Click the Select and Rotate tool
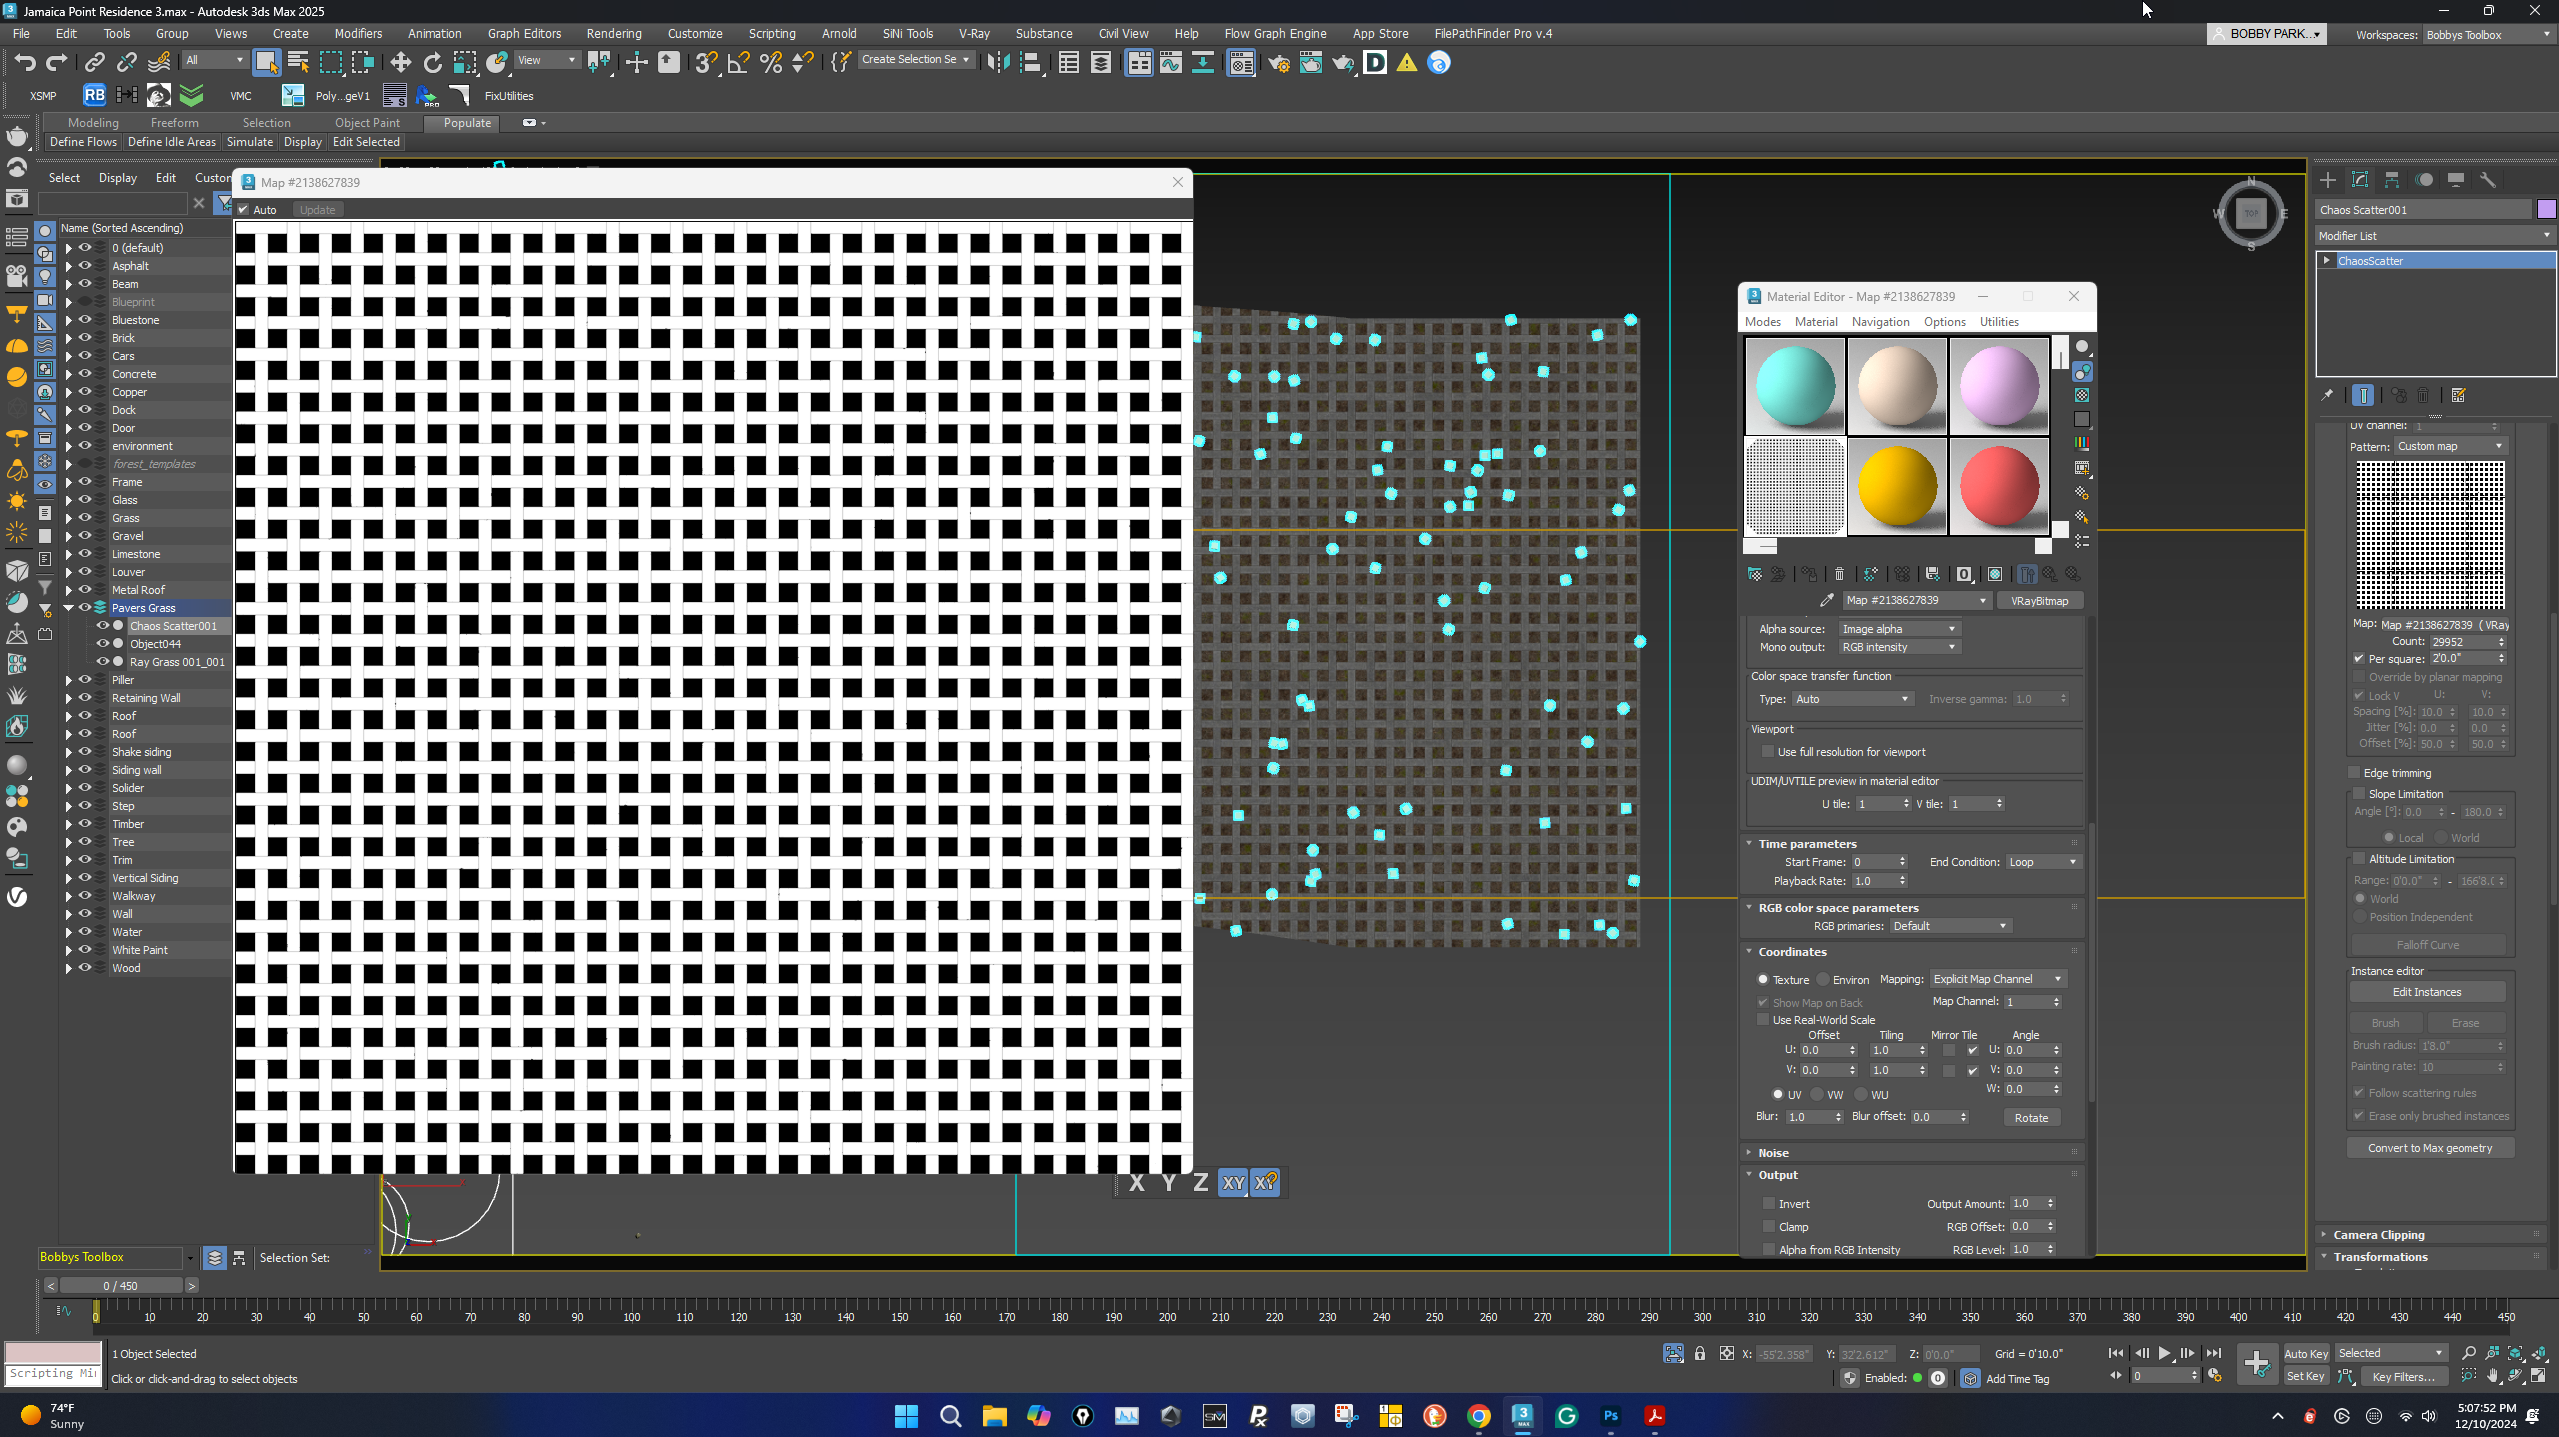This screenshot has width=2559, height=1437. click(x=432, y=63)
